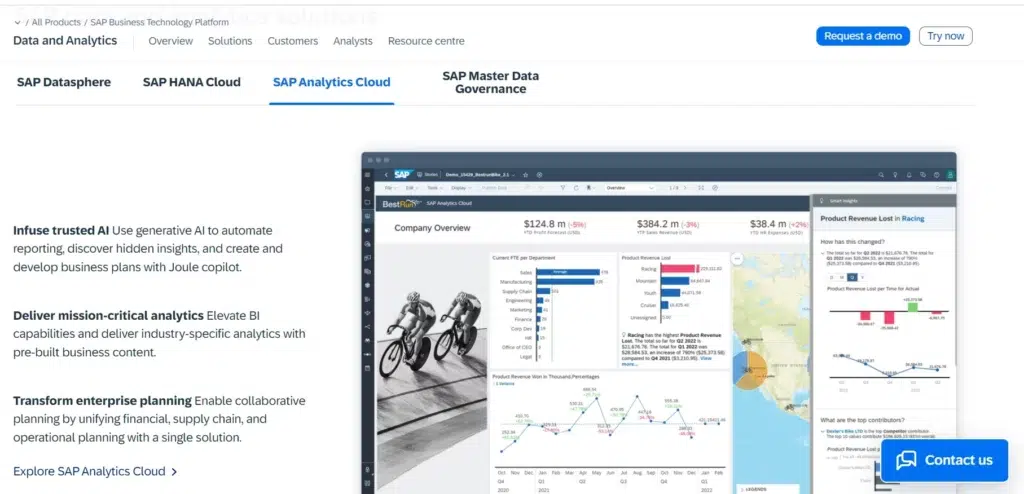Open the File menu in dashboard toolbar
The image size is (1024, 494).
pyautogui.click(x=390, y=188)
